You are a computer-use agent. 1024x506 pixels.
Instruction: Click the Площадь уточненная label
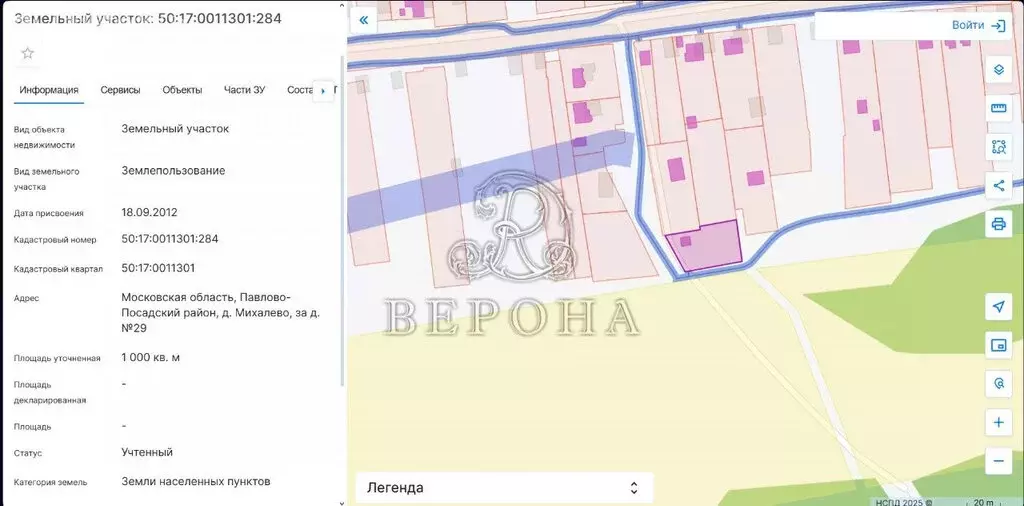(57, 358)
